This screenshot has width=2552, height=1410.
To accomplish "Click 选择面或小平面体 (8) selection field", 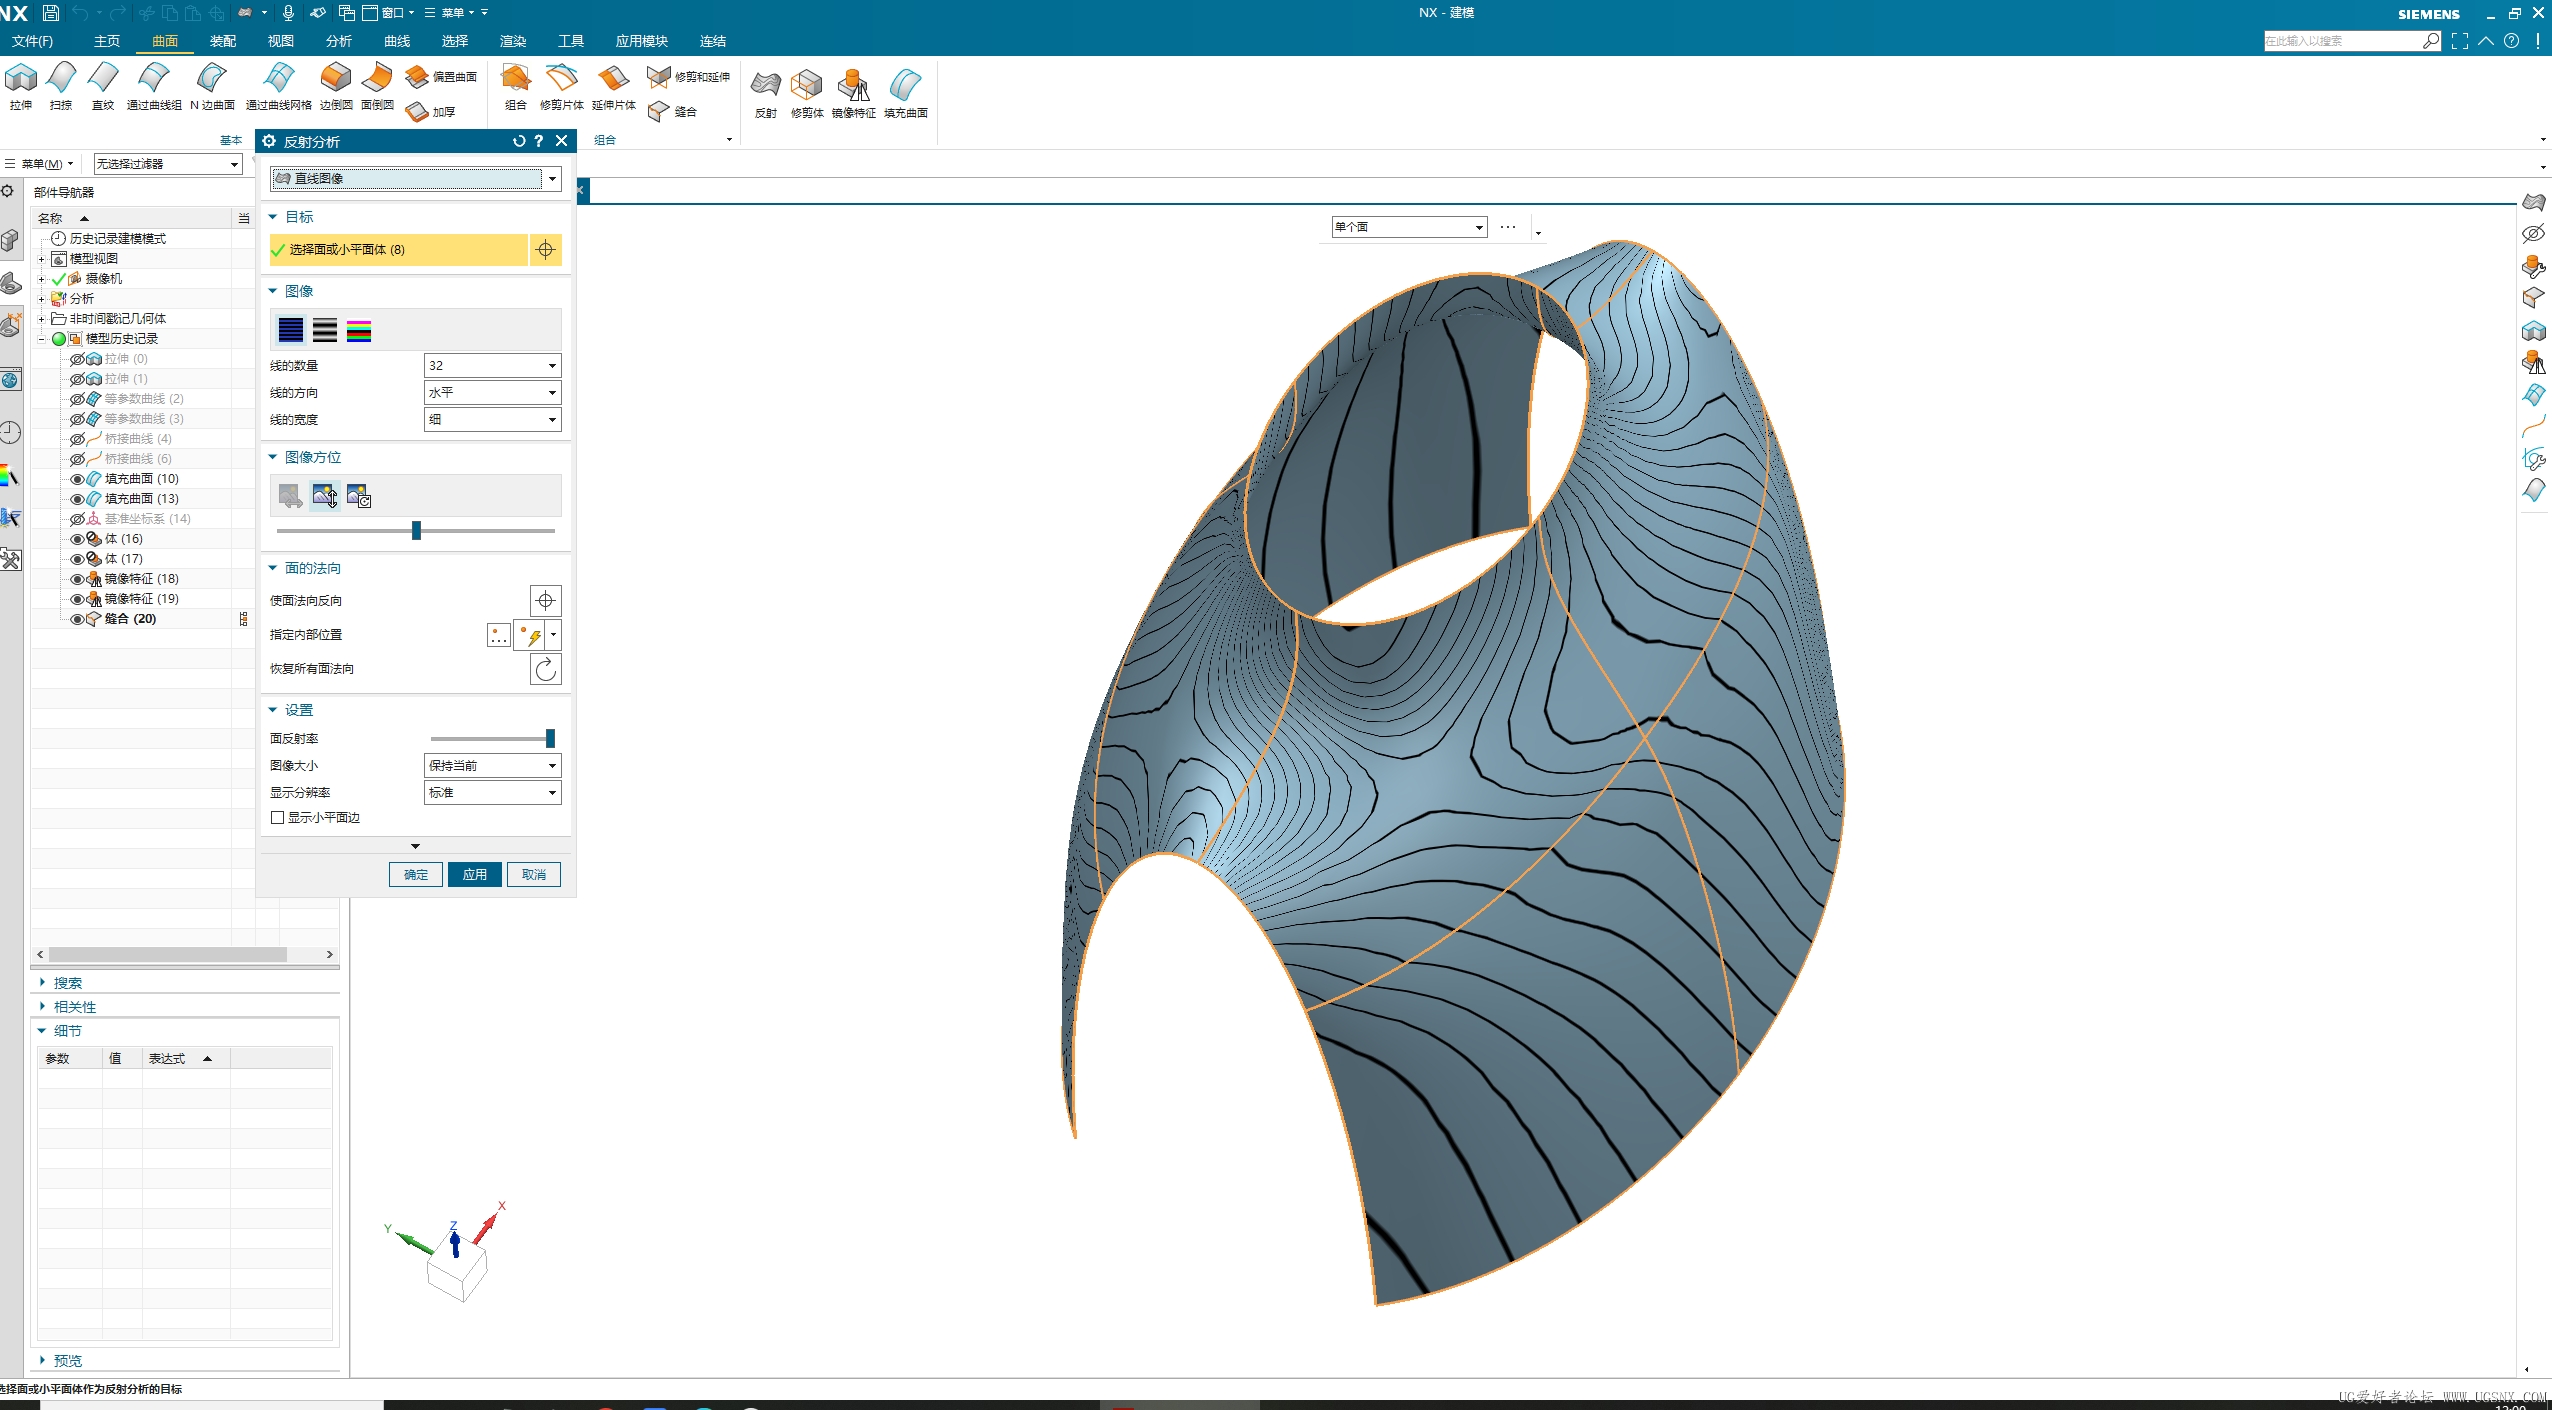I will (398, 250).
